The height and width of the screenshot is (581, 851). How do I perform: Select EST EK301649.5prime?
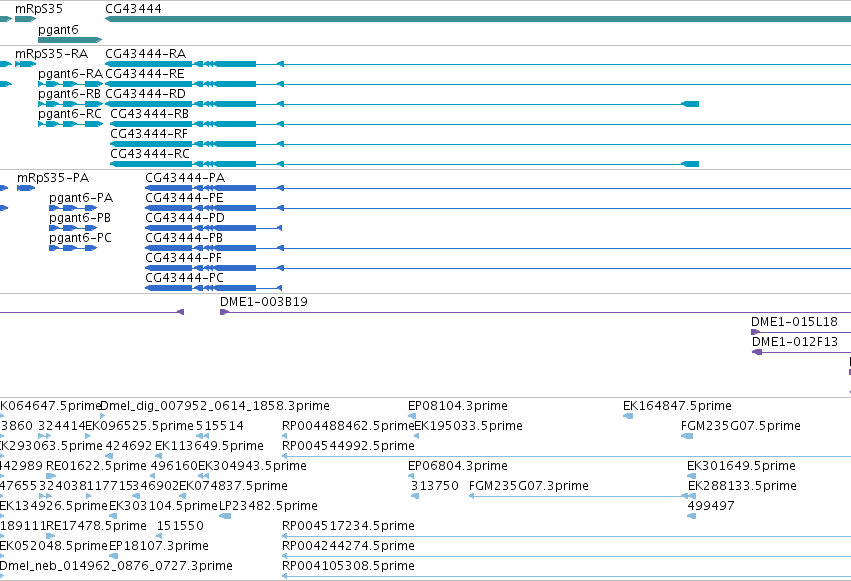(741, 467)
